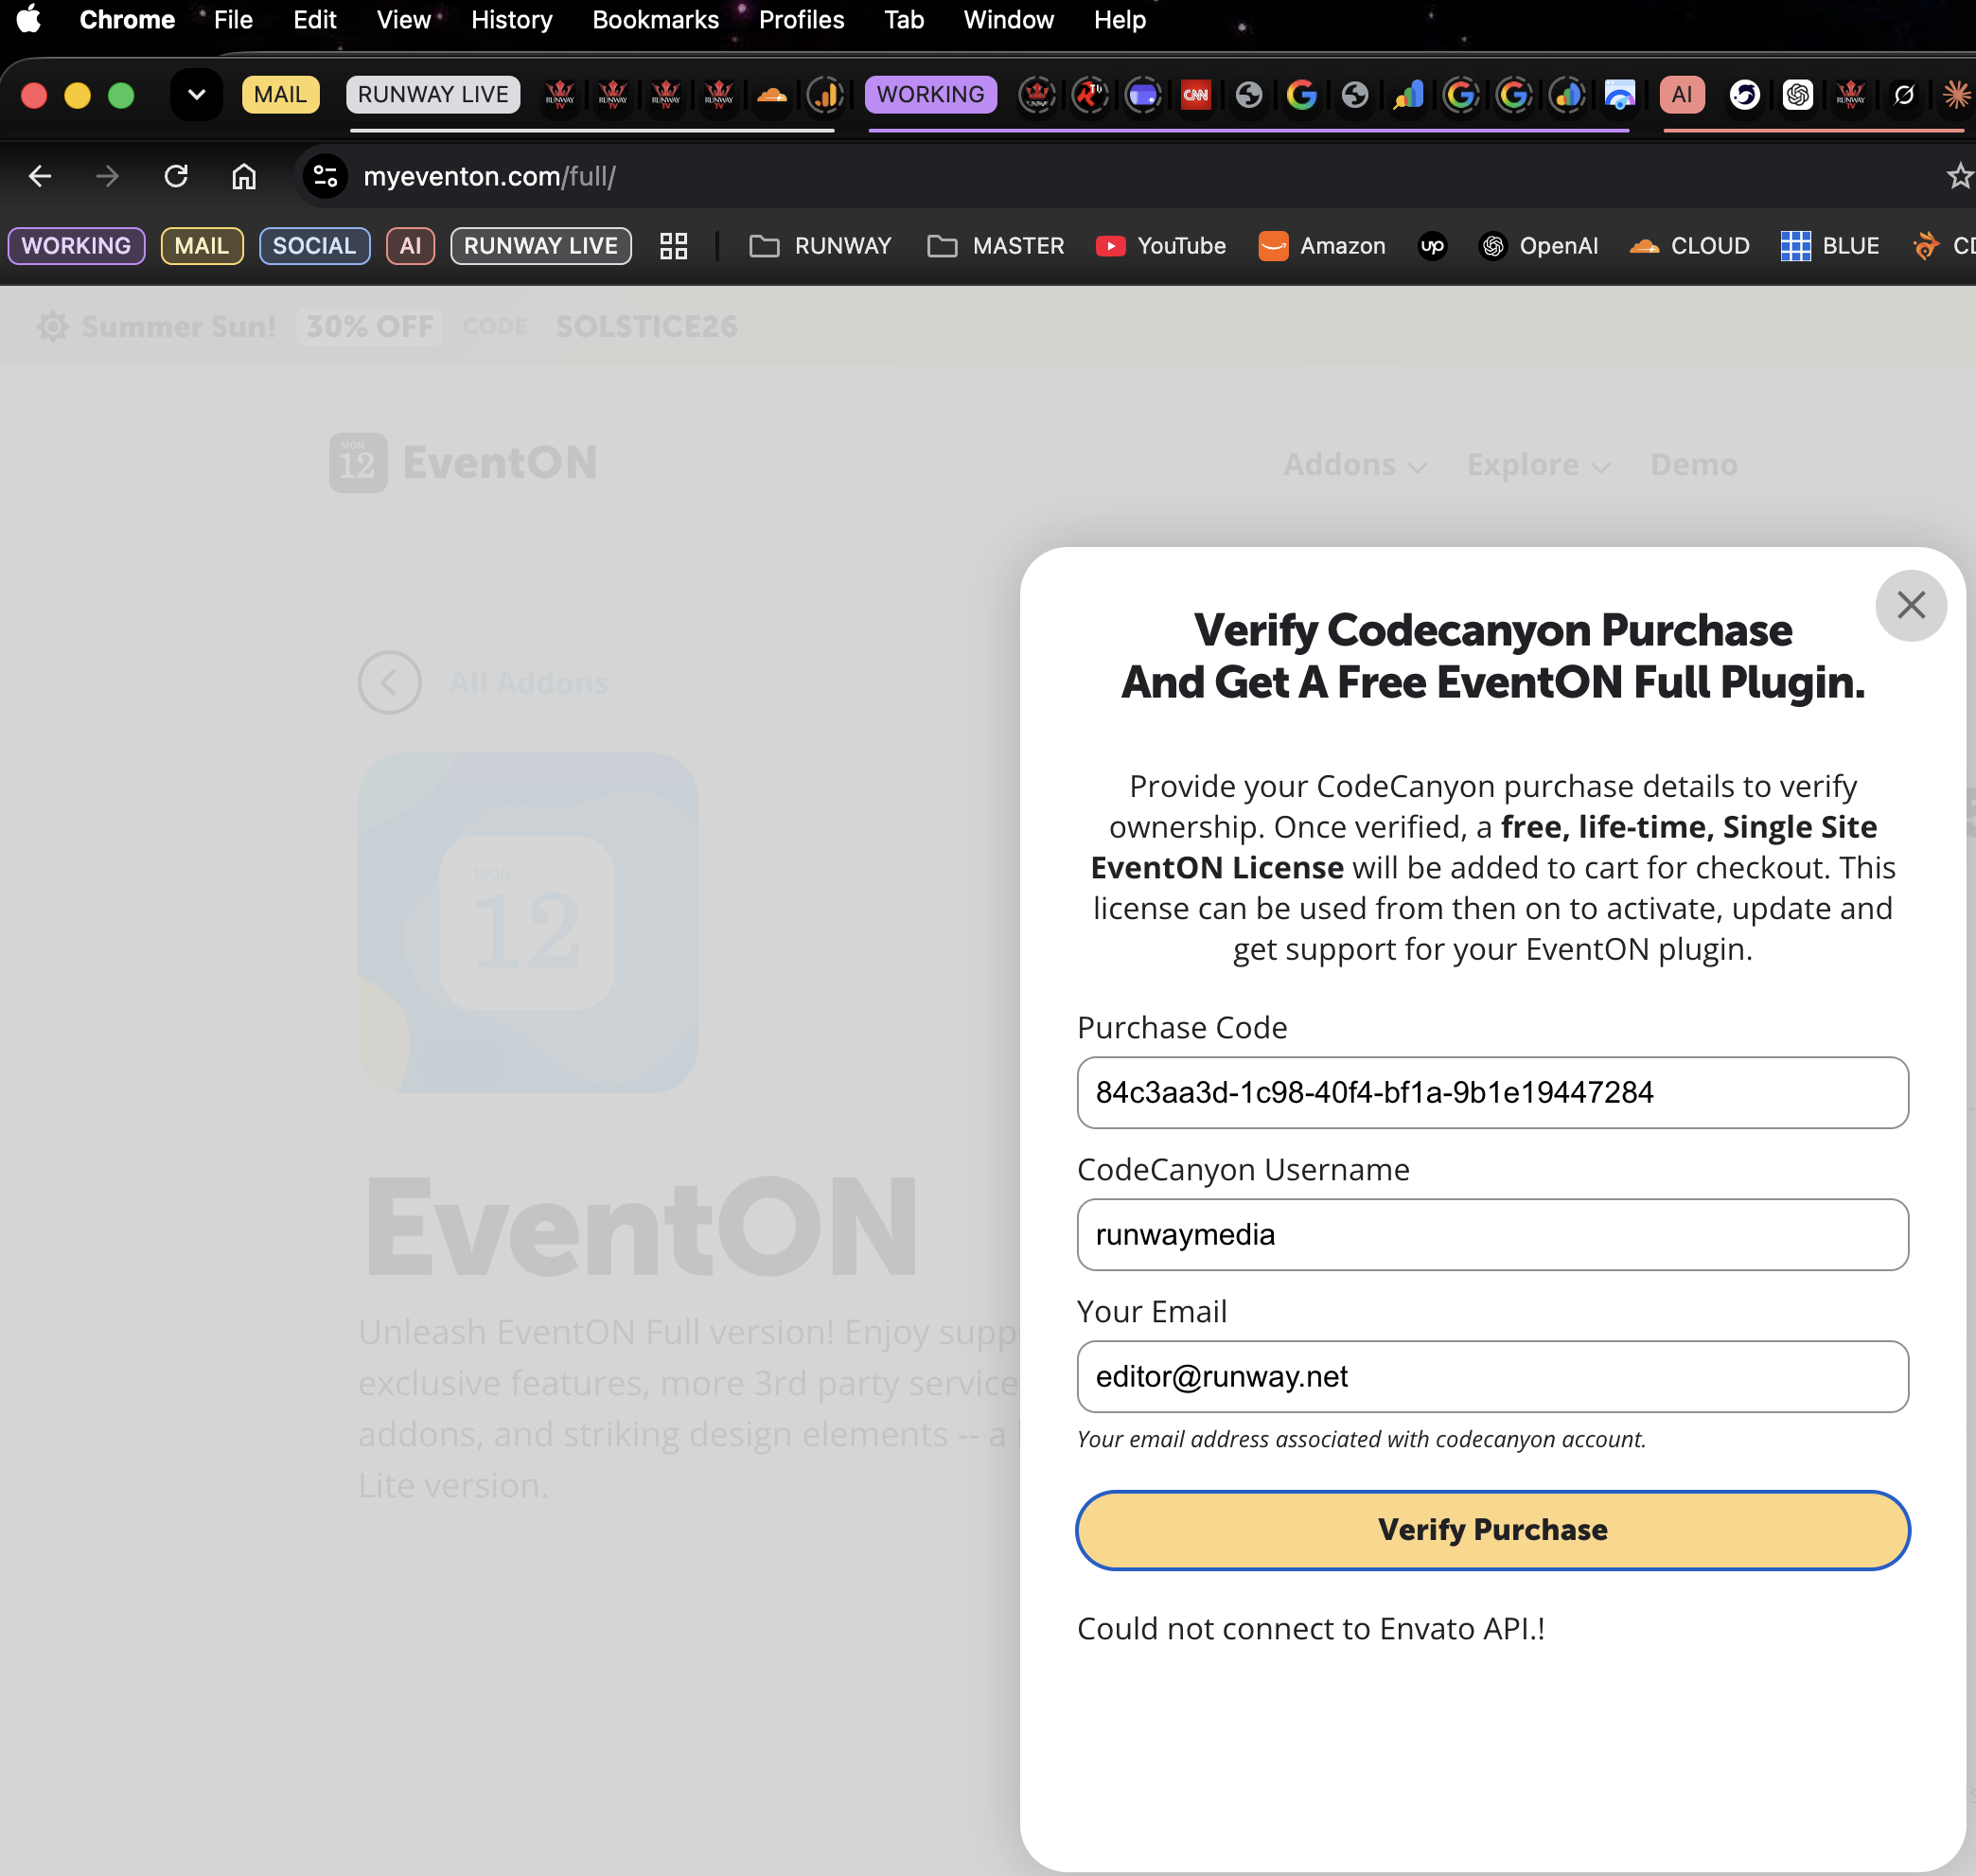This screenshot has height=1876, width=1976.
Task: Go back to the previous page
Action: (40, 176)
